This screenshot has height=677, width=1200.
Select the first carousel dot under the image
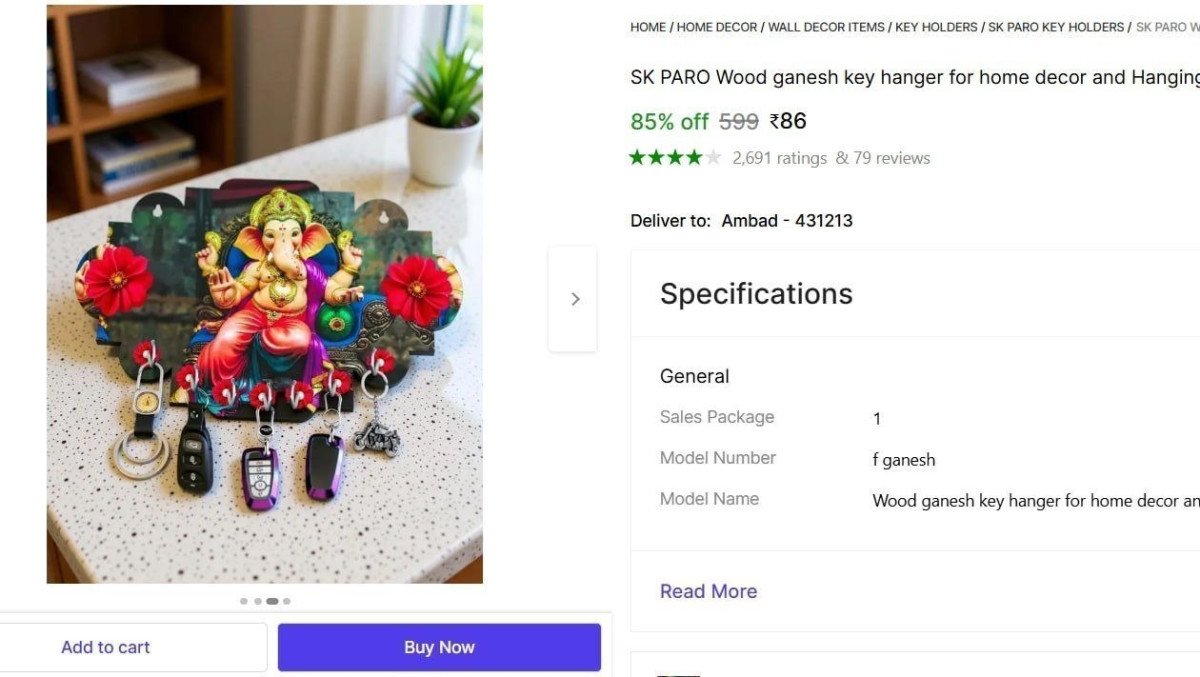coord(244,601)
